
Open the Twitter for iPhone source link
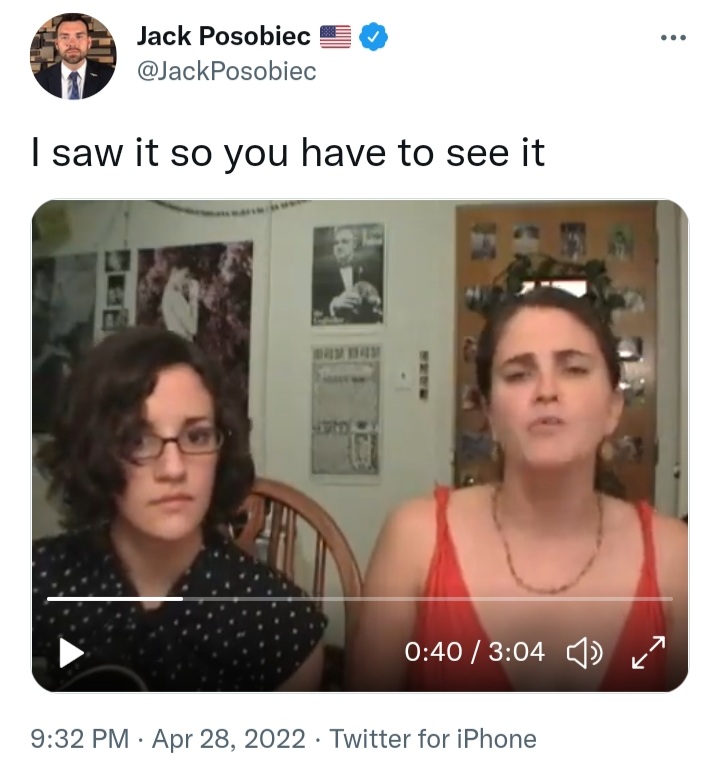433,739
